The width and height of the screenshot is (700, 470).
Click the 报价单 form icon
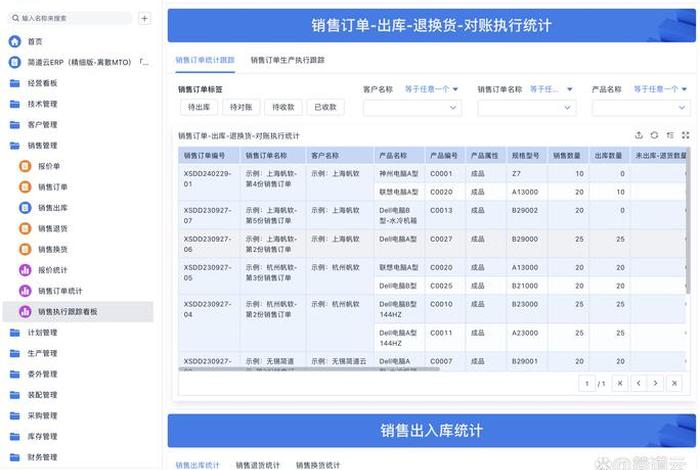click(x=25, y=166)
